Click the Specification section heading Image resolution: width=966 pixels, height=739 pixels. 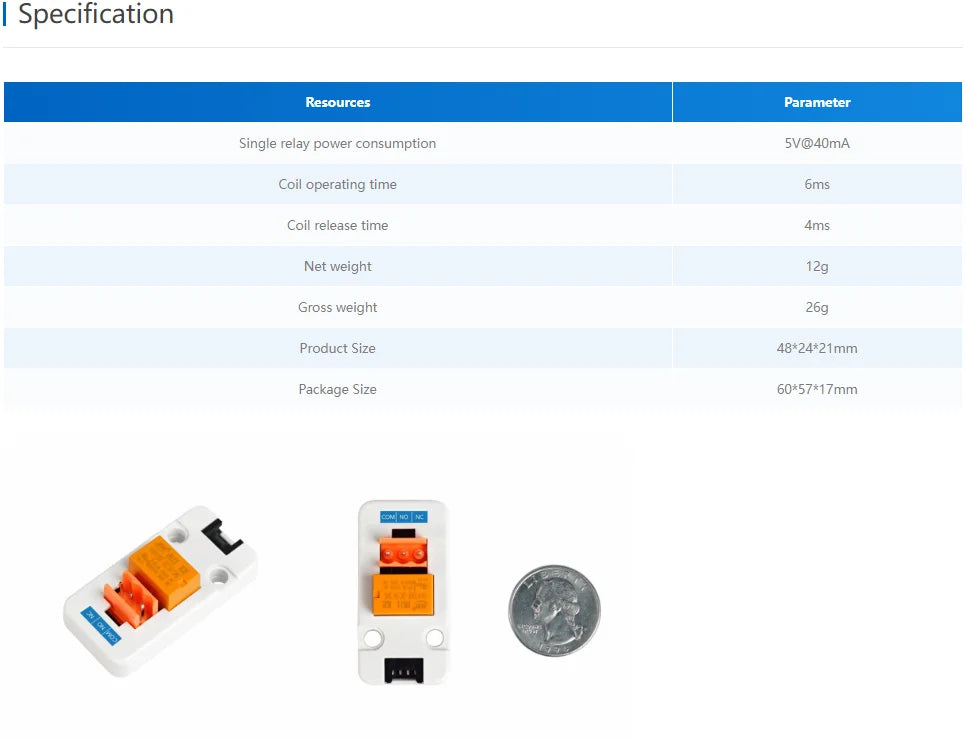point(95,14)
